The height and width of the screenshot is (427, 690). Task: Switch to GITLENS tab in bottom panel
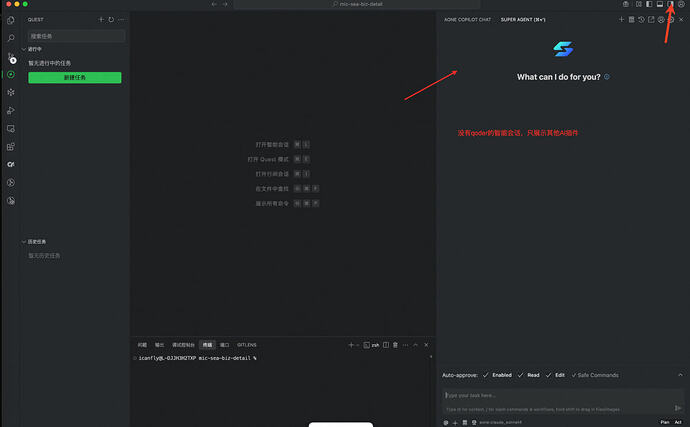[247, 345]
